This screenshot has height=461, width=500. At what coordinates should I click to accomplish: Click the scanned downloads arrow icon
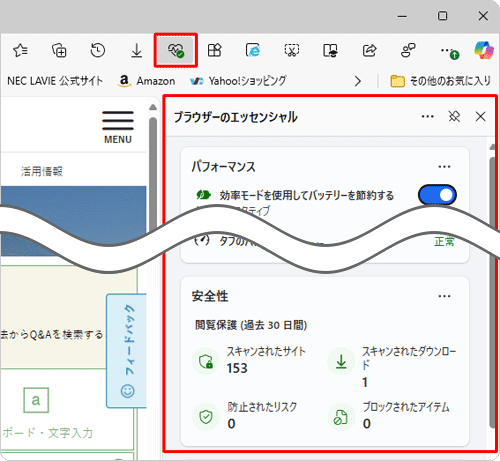(341, 362)
